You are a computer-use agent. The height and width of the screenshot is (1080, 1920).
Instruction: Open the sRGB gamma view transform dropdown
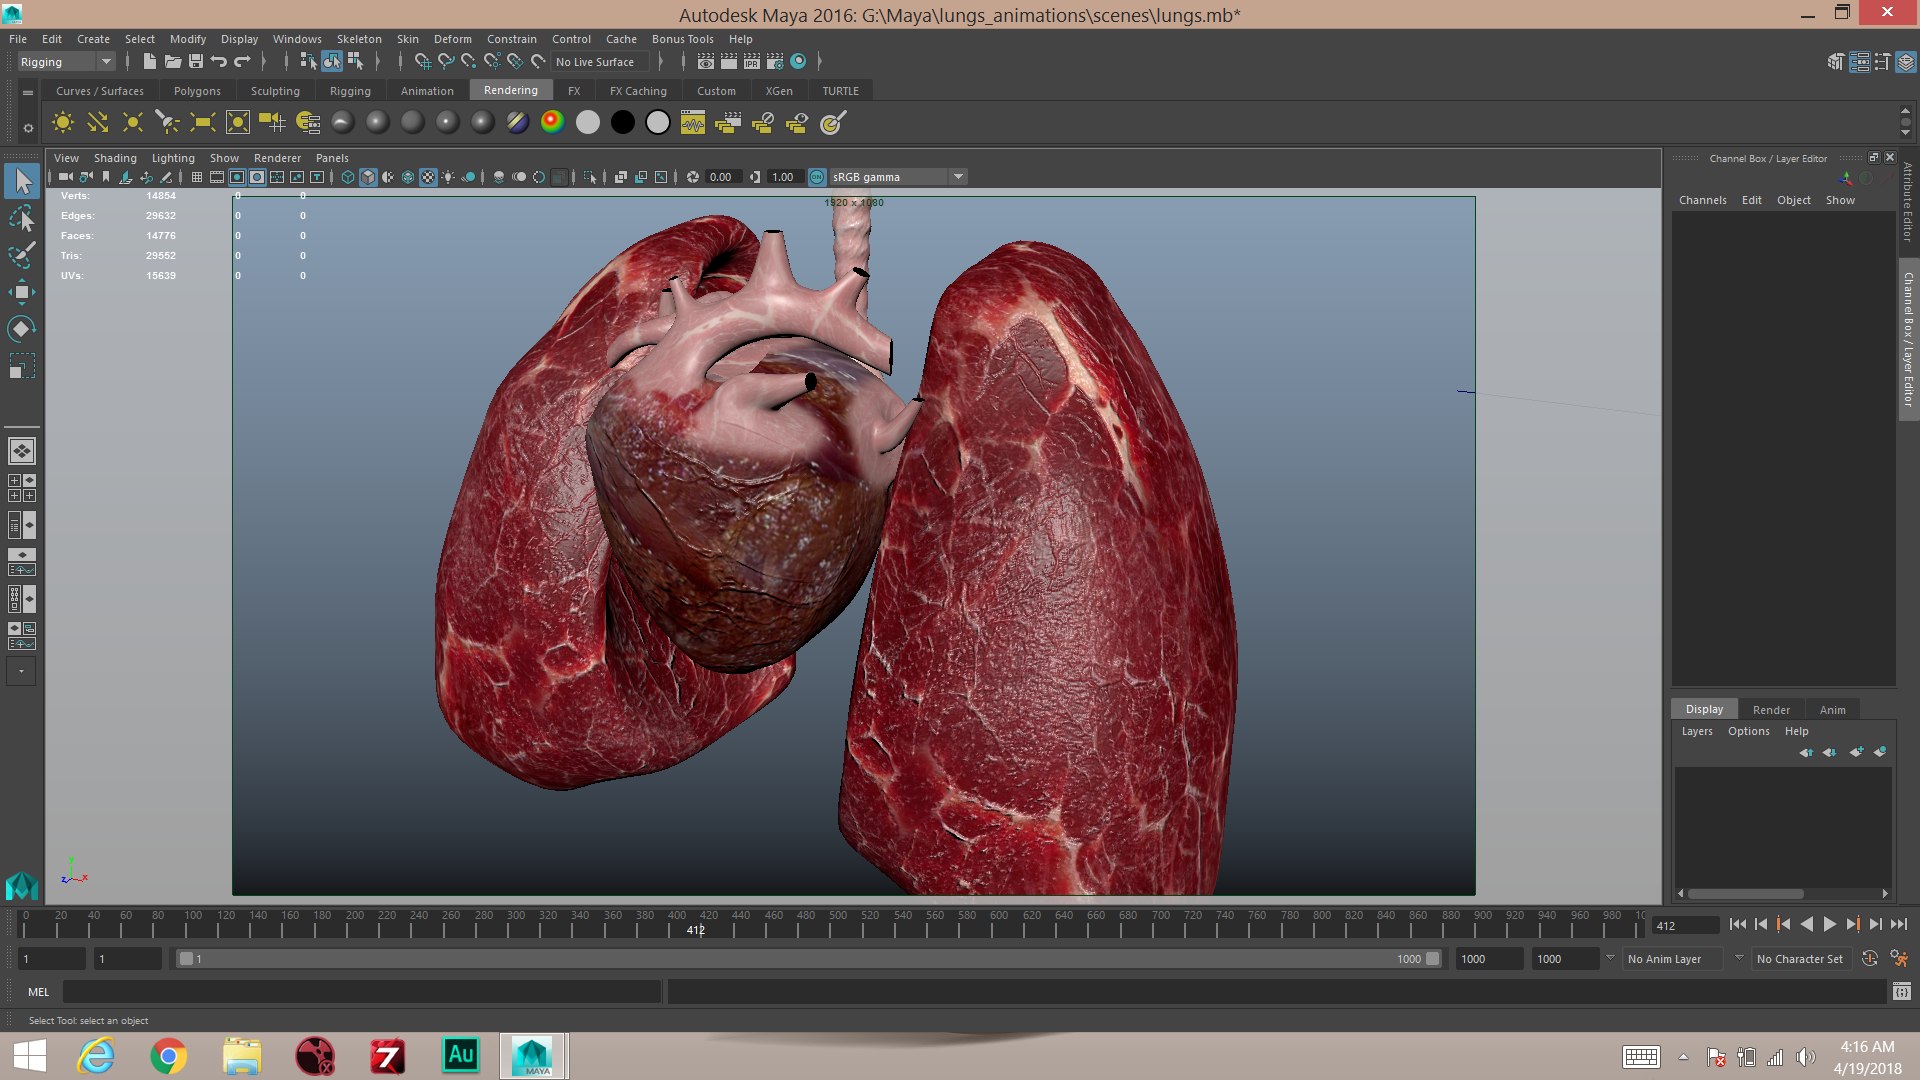click(x=897, y=177)
